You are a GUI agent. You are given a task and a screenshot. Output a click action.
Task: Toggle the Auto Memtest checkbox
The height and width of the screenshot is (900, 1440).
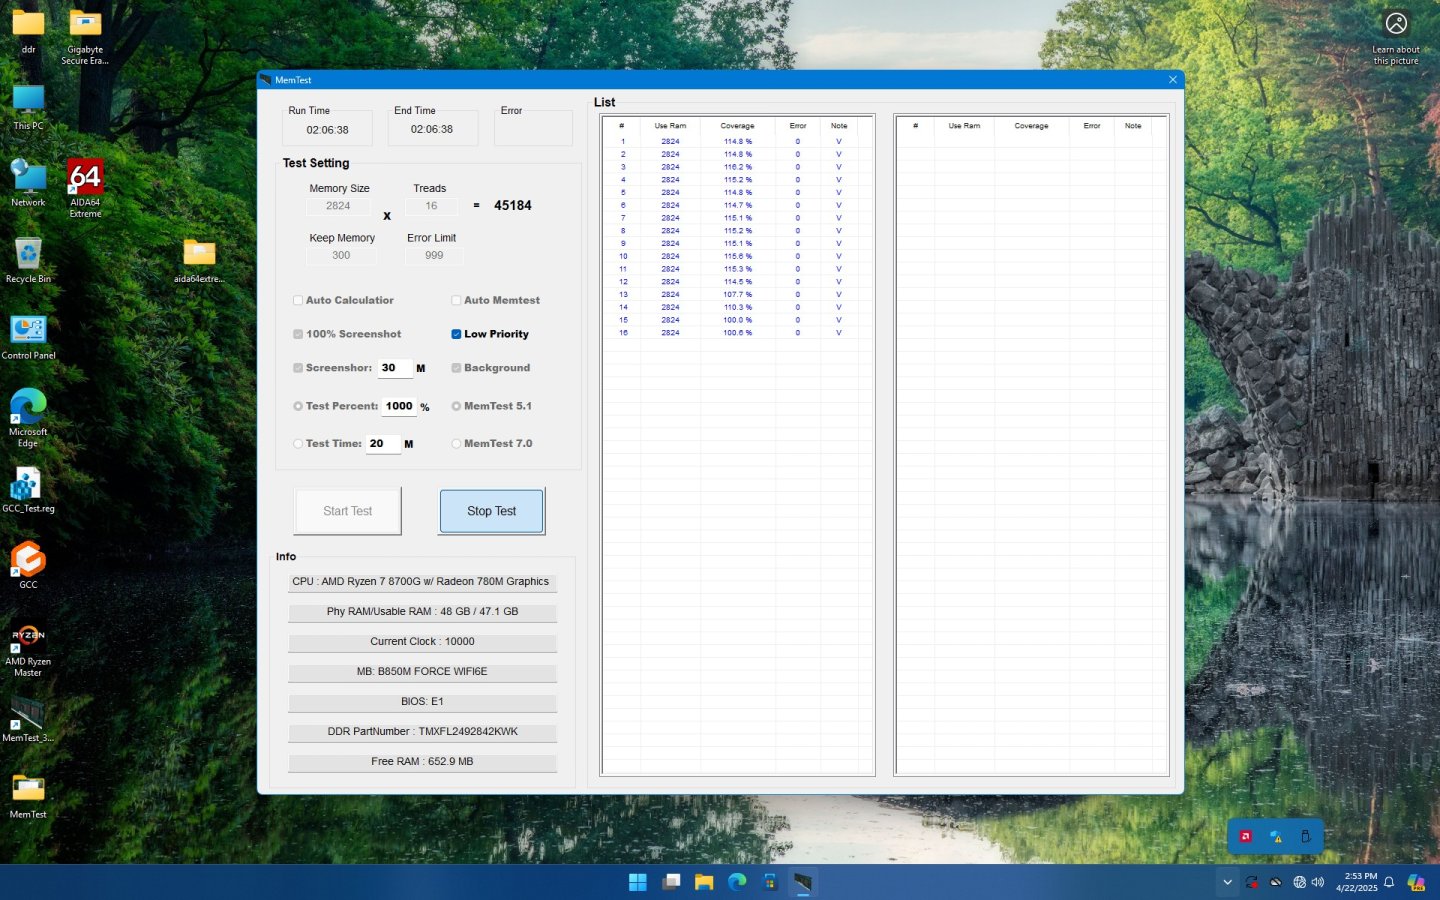point(456,300)
